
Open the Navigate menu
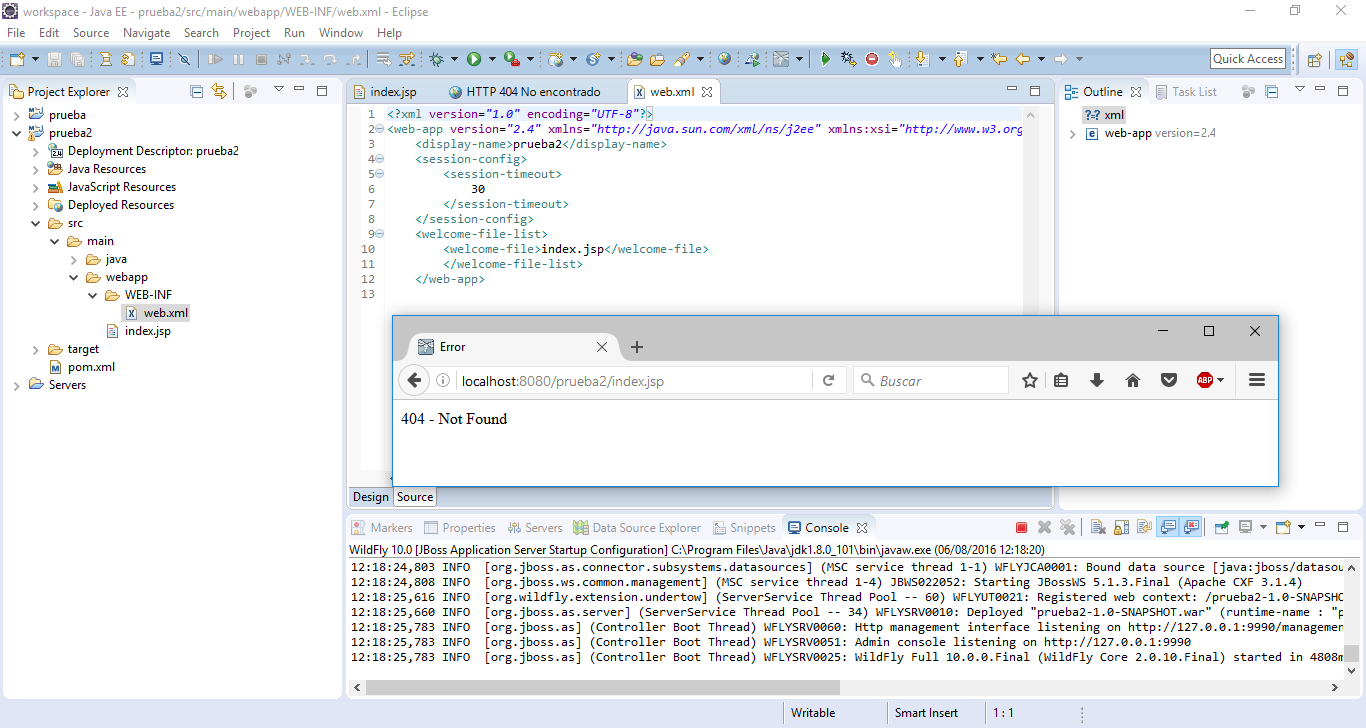pos(147,32)
